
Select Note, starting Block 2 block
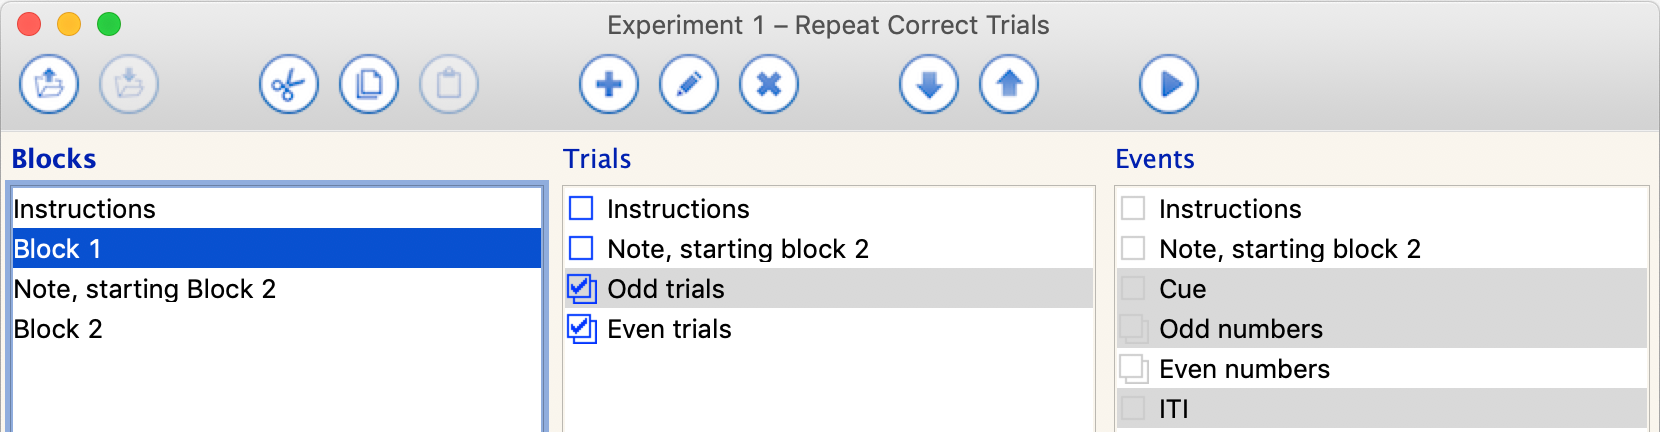coord(145,289)
